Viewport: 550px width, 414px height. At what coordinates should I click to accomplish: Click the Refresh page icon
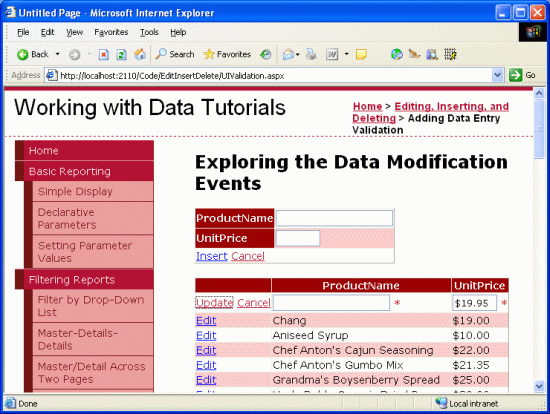point(121,54)
